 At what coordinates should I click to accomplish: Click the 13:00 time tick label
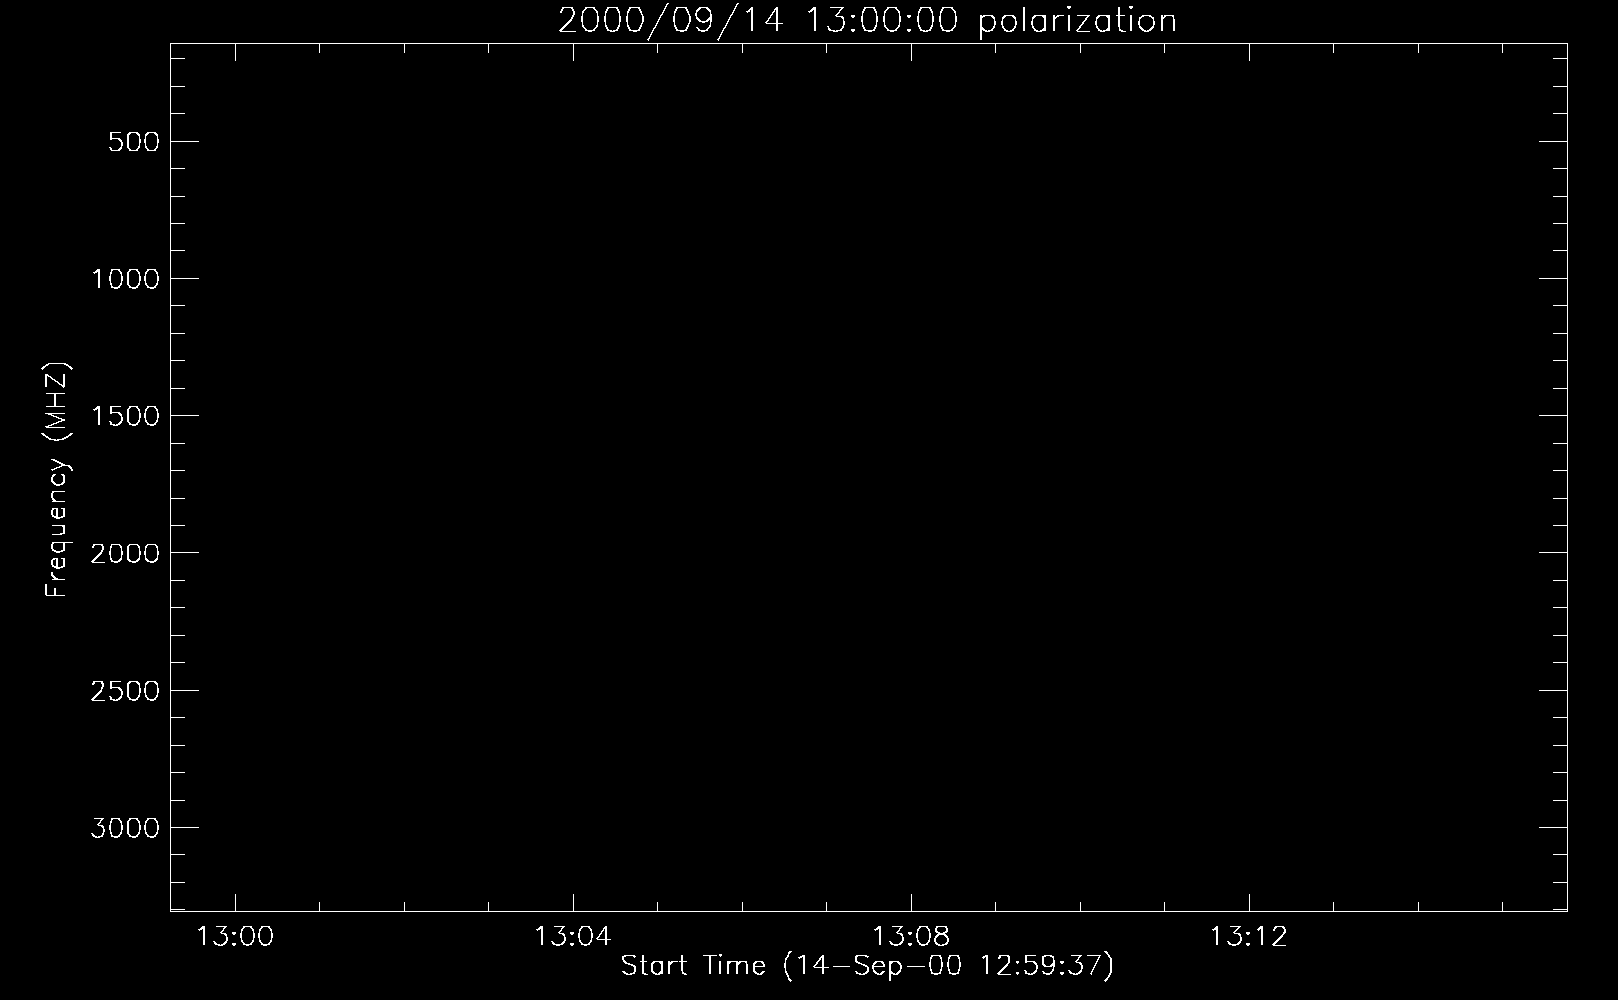[235, 937]
